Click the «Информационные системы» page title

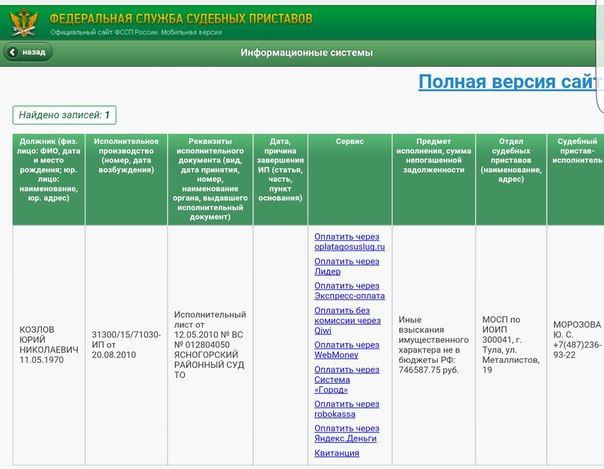[307, 51]
